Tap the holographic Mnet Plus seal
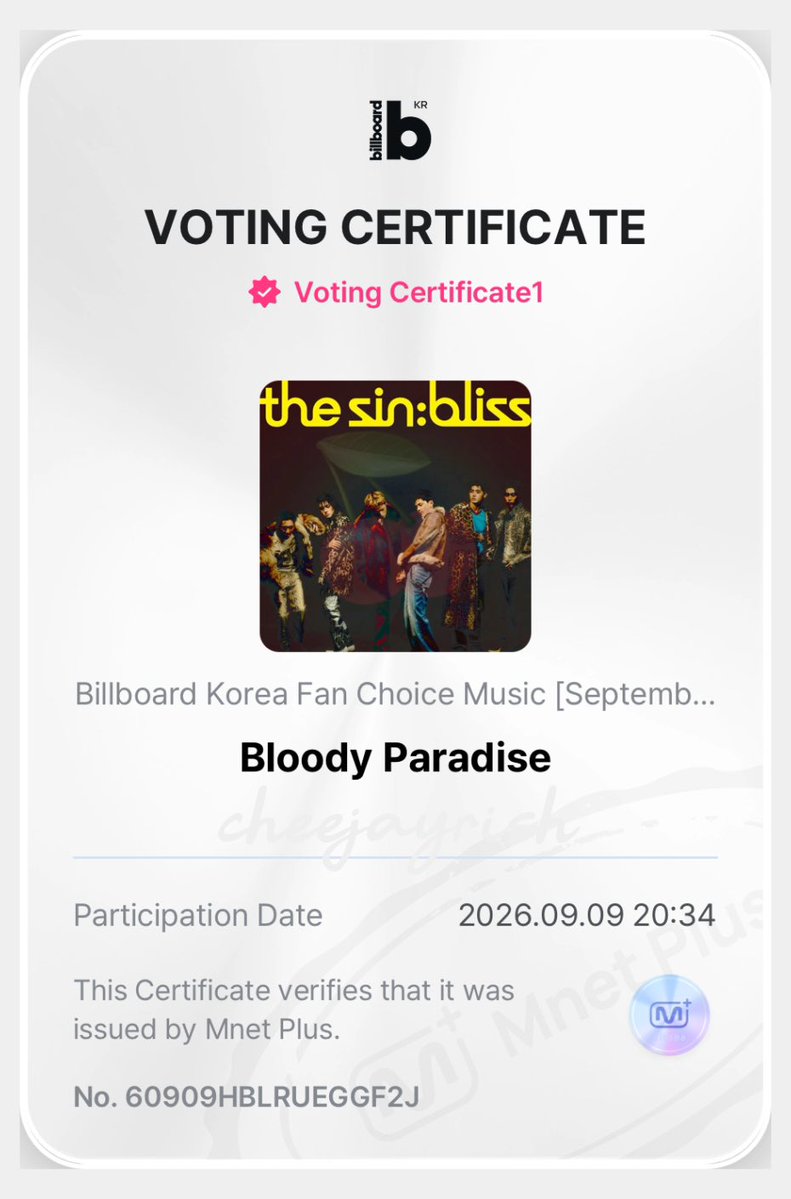The height and width of the screenshot is (1199, 791). [x=669, y=1015]
